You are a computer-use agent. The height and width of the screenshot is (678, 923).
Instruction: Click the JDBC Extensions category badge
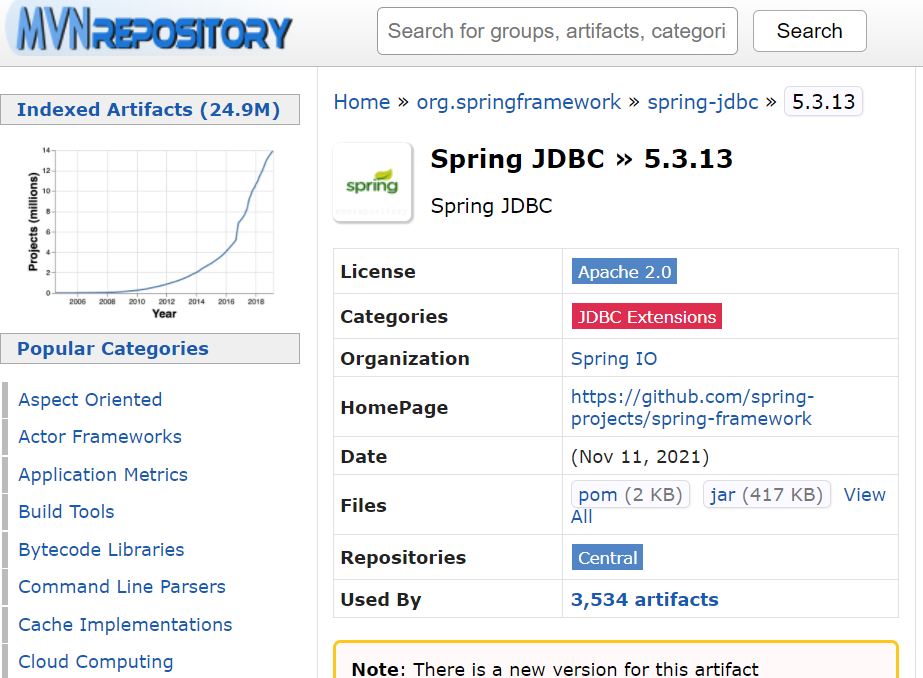pos(646,316)
